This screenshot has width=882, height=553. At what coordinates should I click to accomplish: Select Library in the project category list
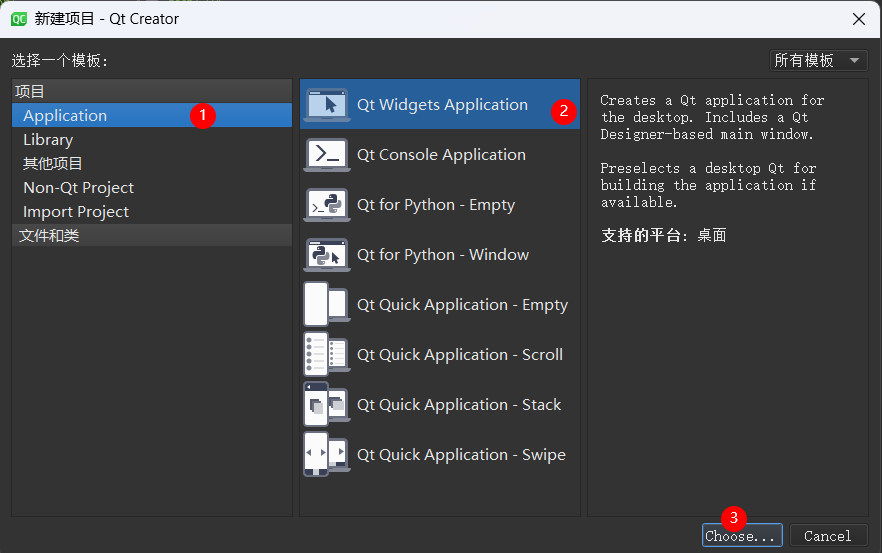click(x=48, y=140)
